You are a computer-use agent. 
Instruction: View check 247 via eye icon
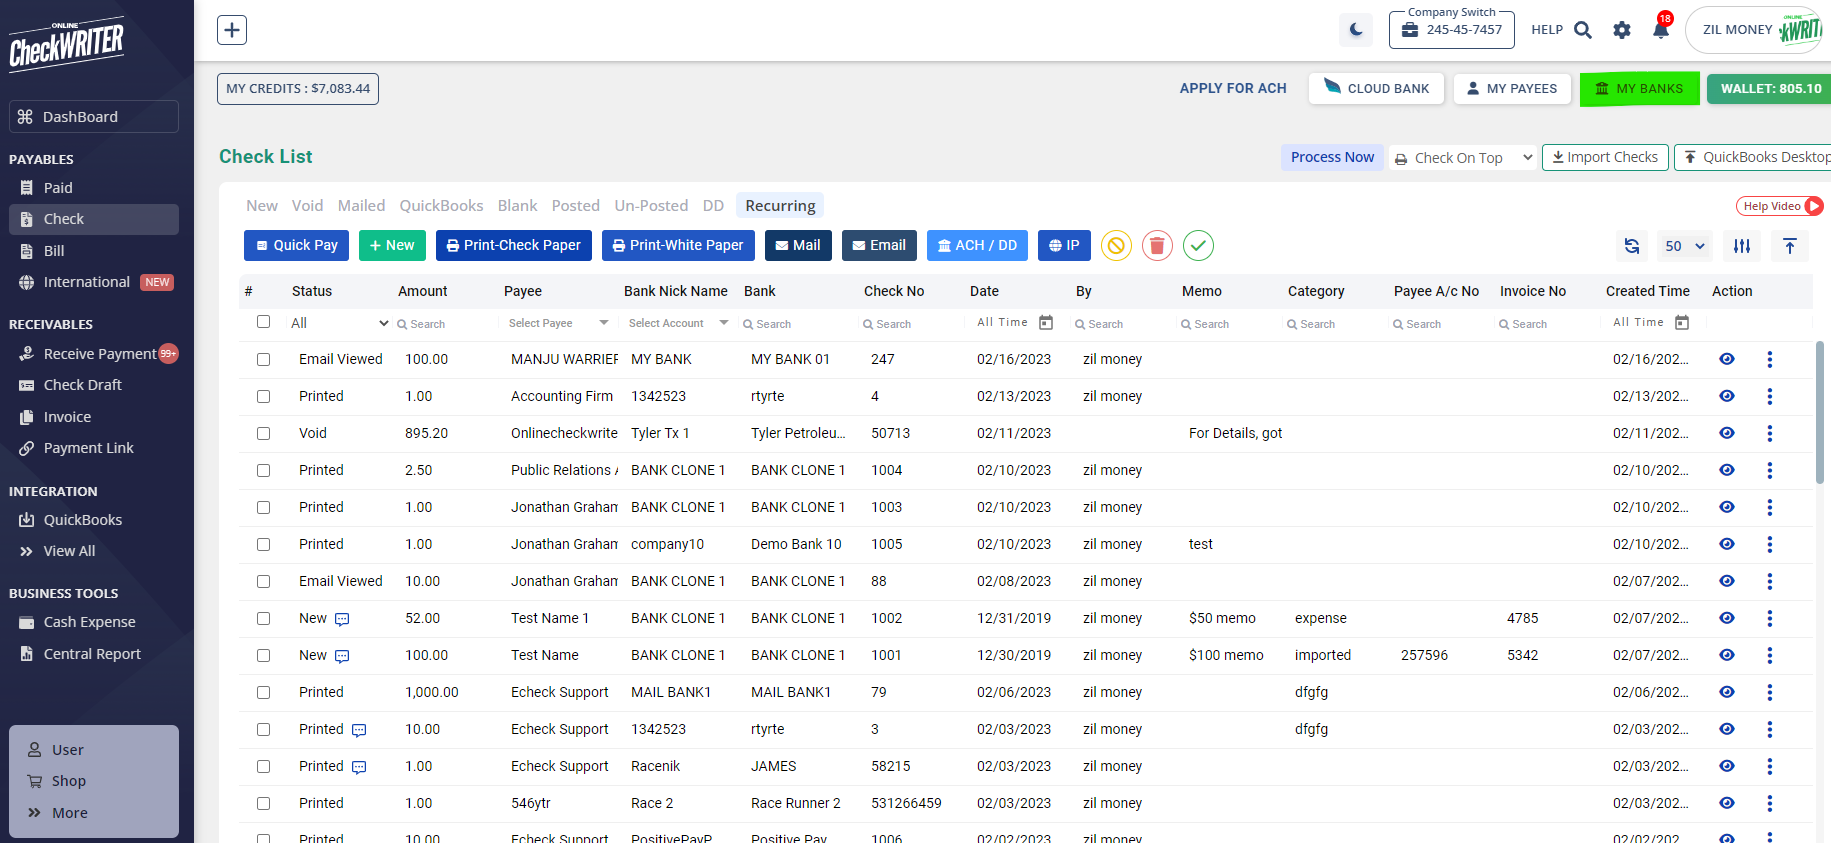(x=1726, y=359)
